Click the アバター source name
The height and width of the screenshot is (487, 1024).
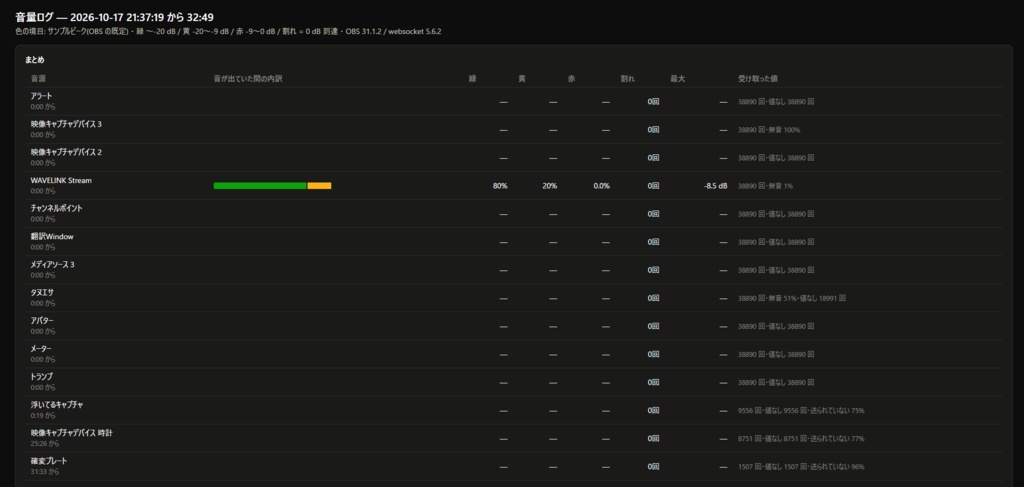click(x=42, y=321)
